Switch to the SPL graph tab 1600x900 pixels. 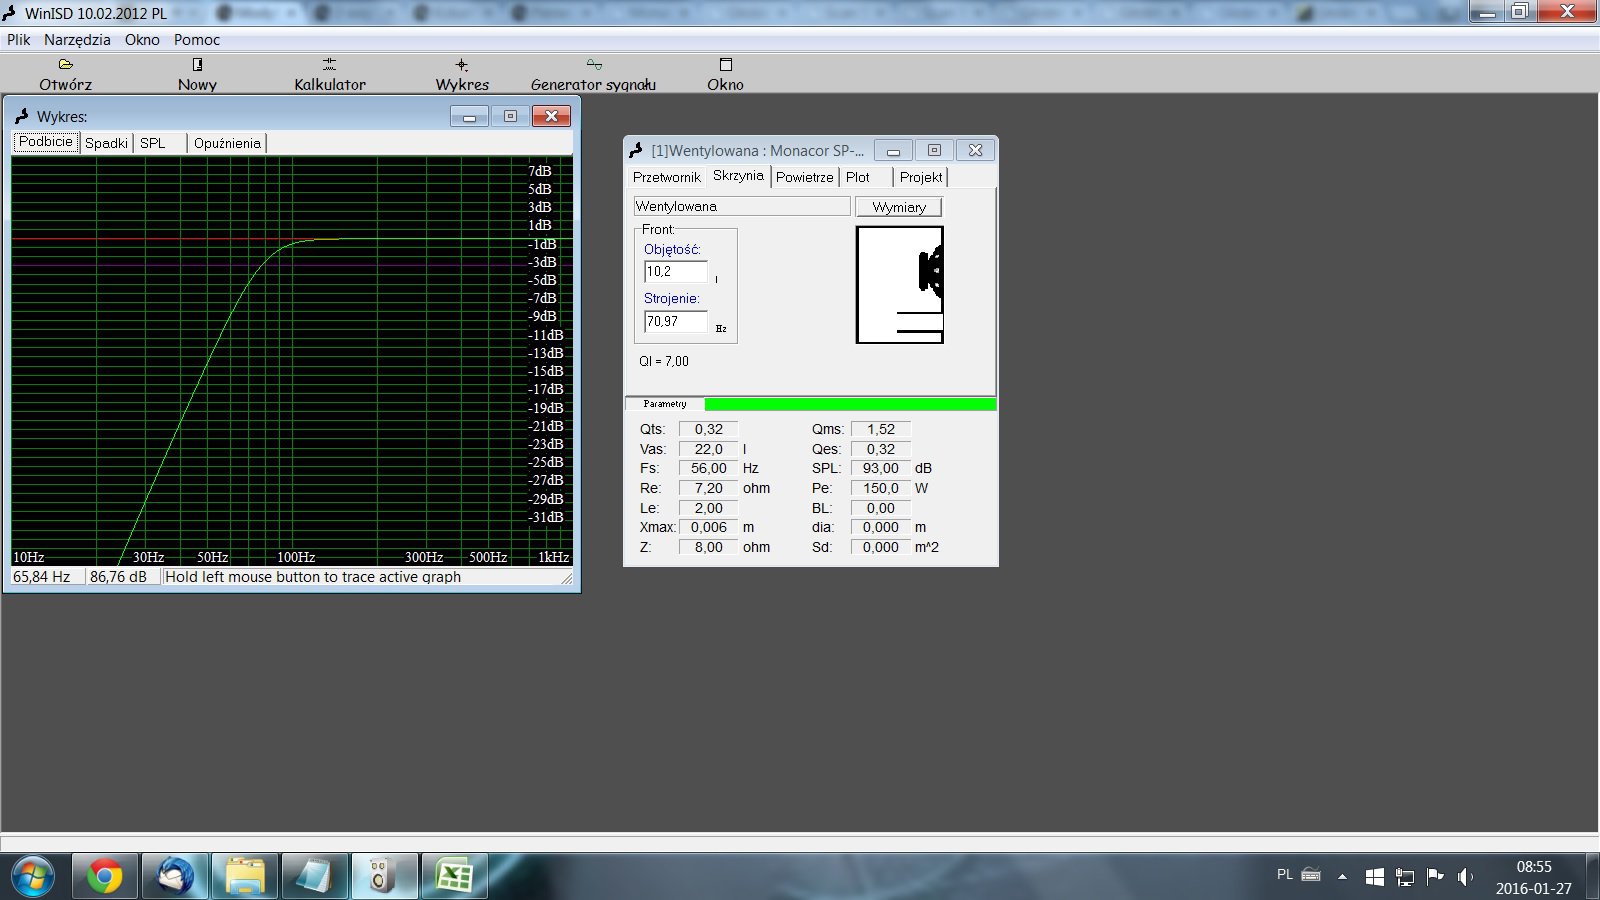pyautogui.click(x=153, y=143)
